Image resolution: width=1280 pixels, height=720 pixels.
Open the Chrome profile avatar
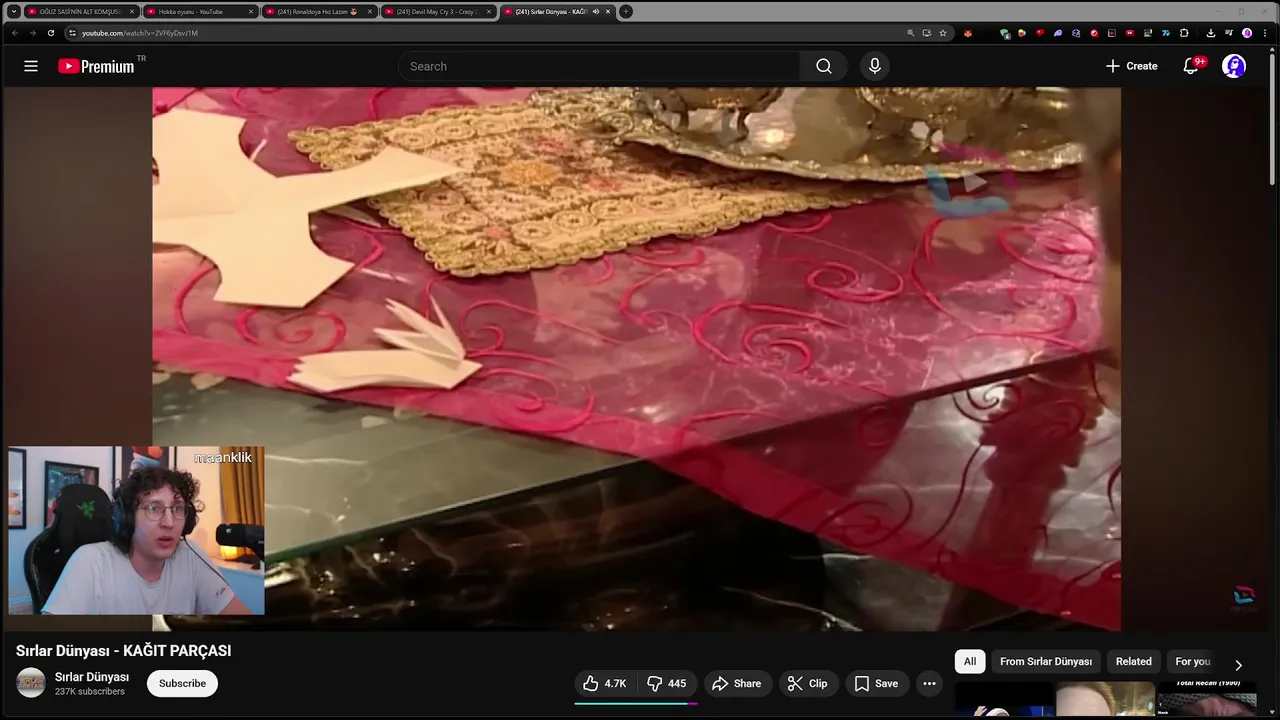[x=1247, y=33]
